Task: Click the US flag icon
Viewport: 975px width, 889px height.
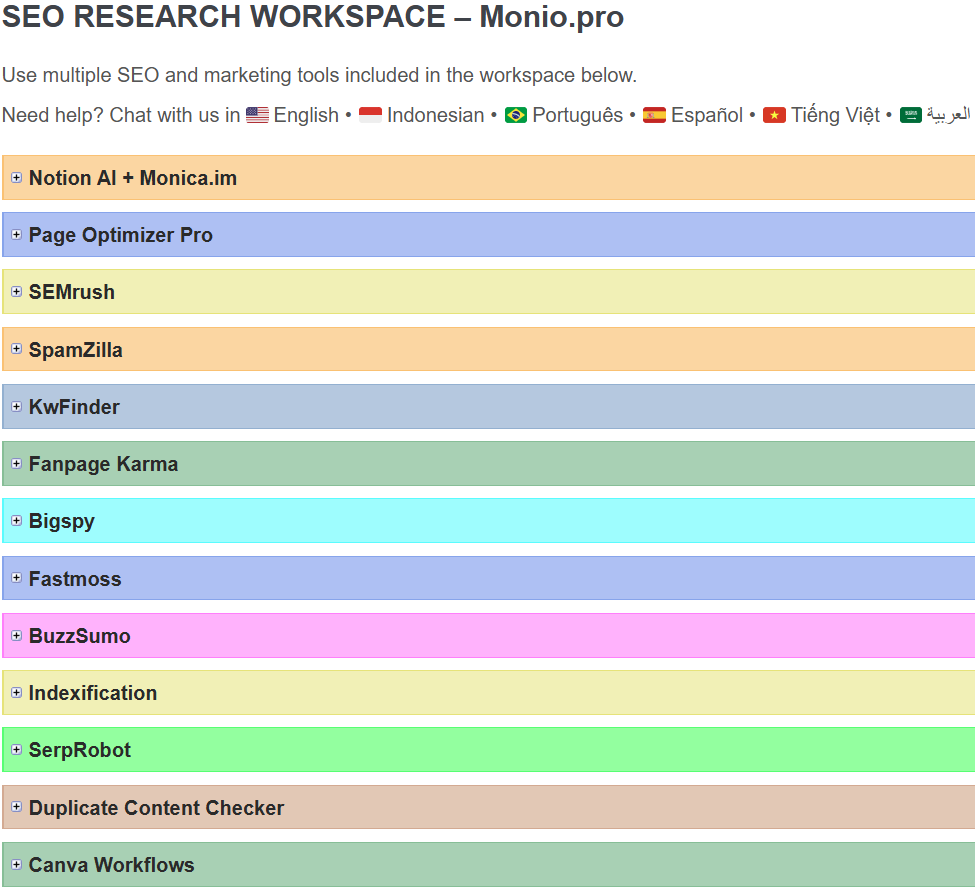Action: 257,115
